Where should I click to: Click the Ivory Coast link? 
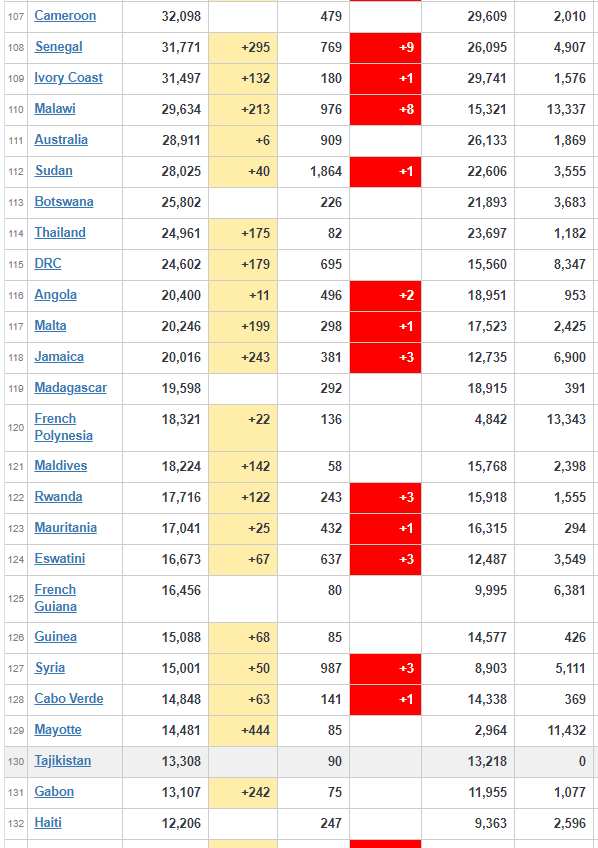[69, 78]
